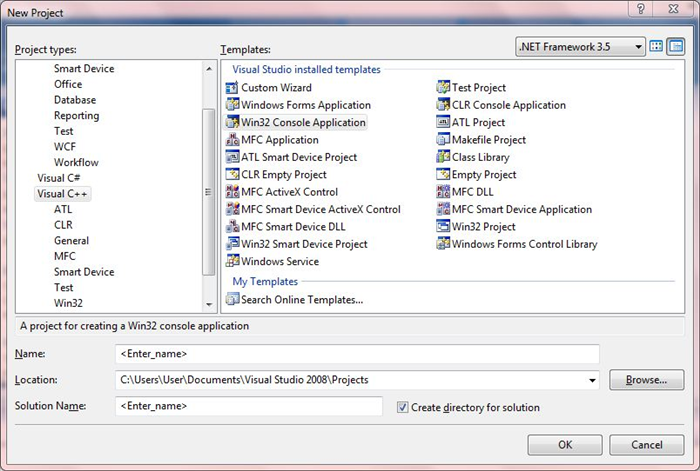Pick MFC Smart Device ActiveX Control icon
This screenshot has width=700, height=471.
click(x=232, y=209)
